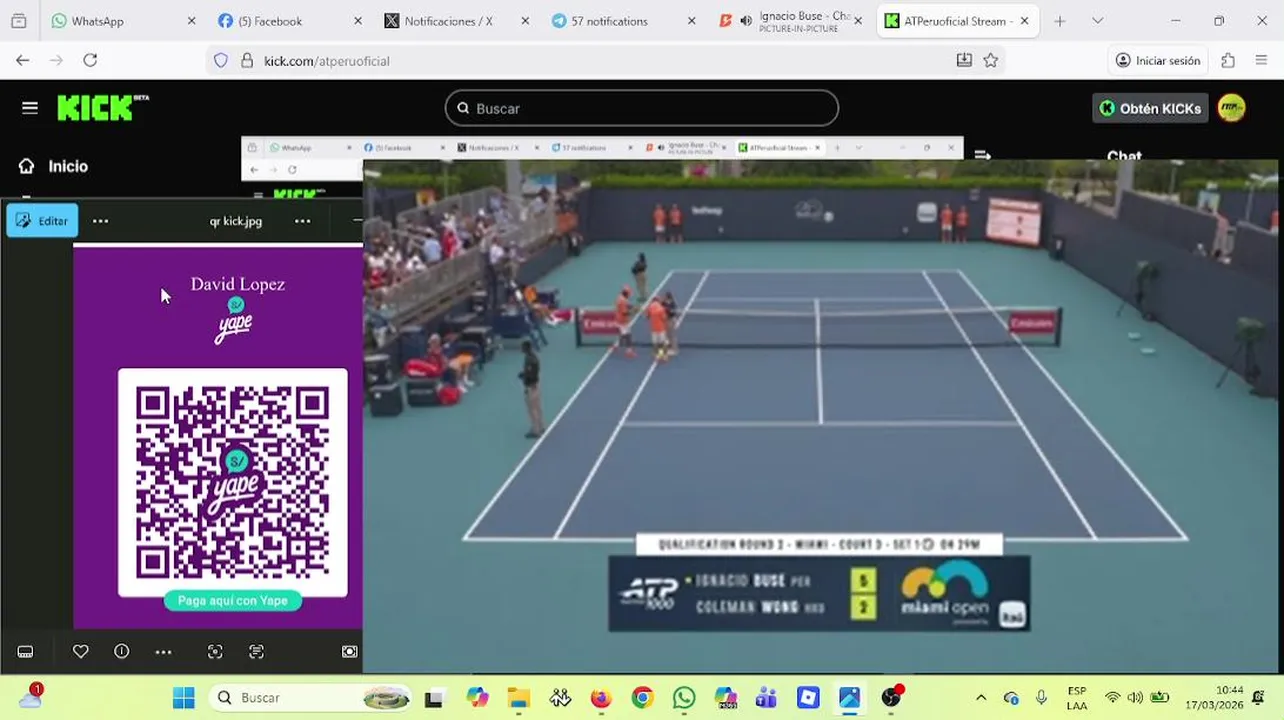This screenshot has width=1284, height=720.
Task: Open options beside qr kick.jpg filename
Action: pos(303,221)
